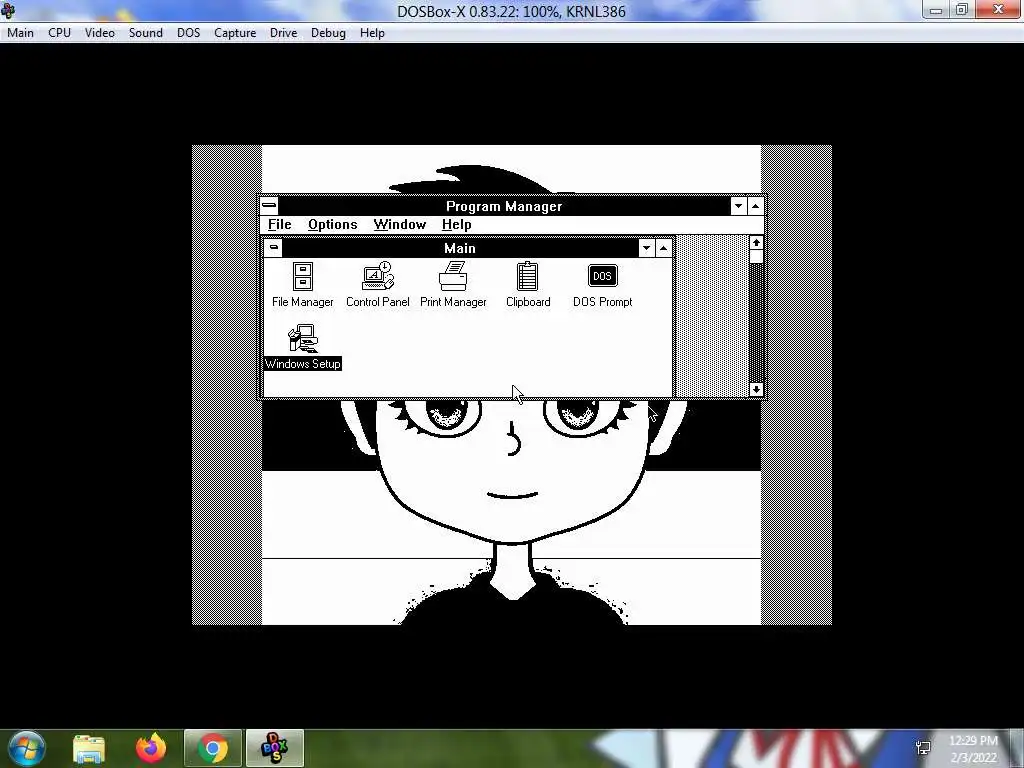Open DOSBox-X Video menu
The image size is (1024, 768).
tap(100, 33)
